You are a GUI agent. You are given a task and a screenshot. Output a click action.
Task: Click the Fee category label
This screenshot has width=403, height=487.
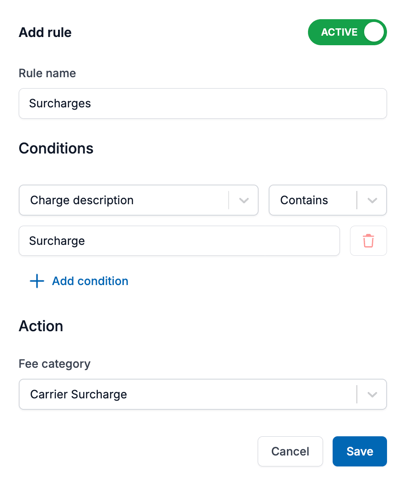click(x=54, y=364)
